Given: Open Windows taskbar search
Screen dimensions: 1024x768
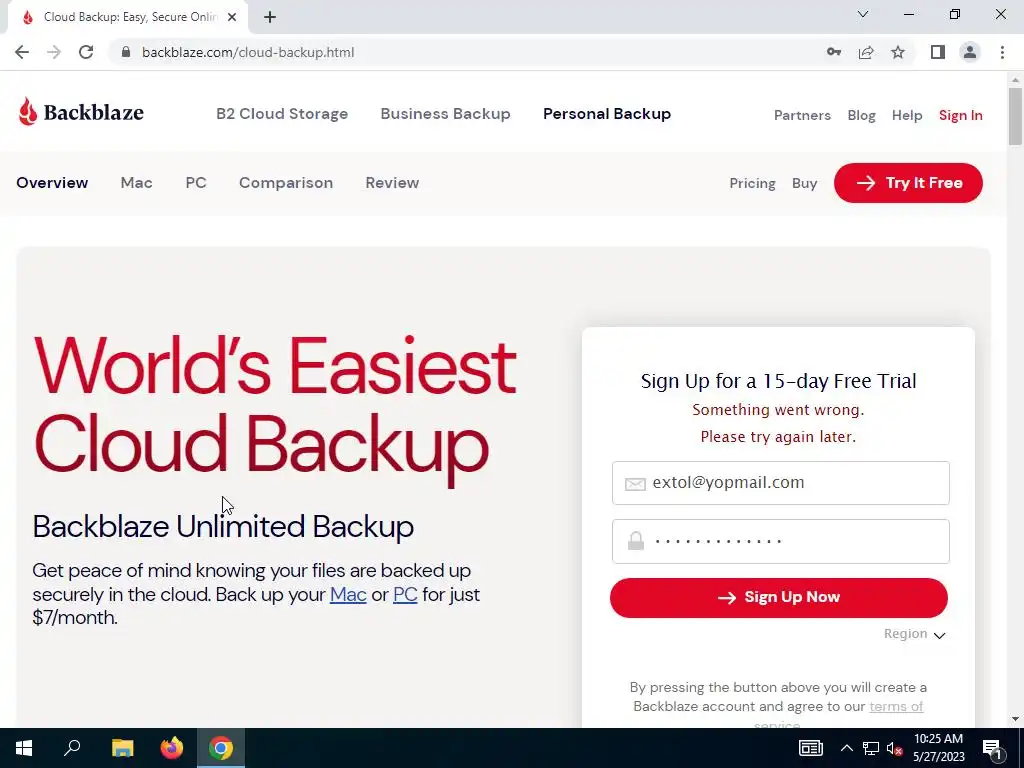Looking at the screenshot, I should (x=72, y=748).
